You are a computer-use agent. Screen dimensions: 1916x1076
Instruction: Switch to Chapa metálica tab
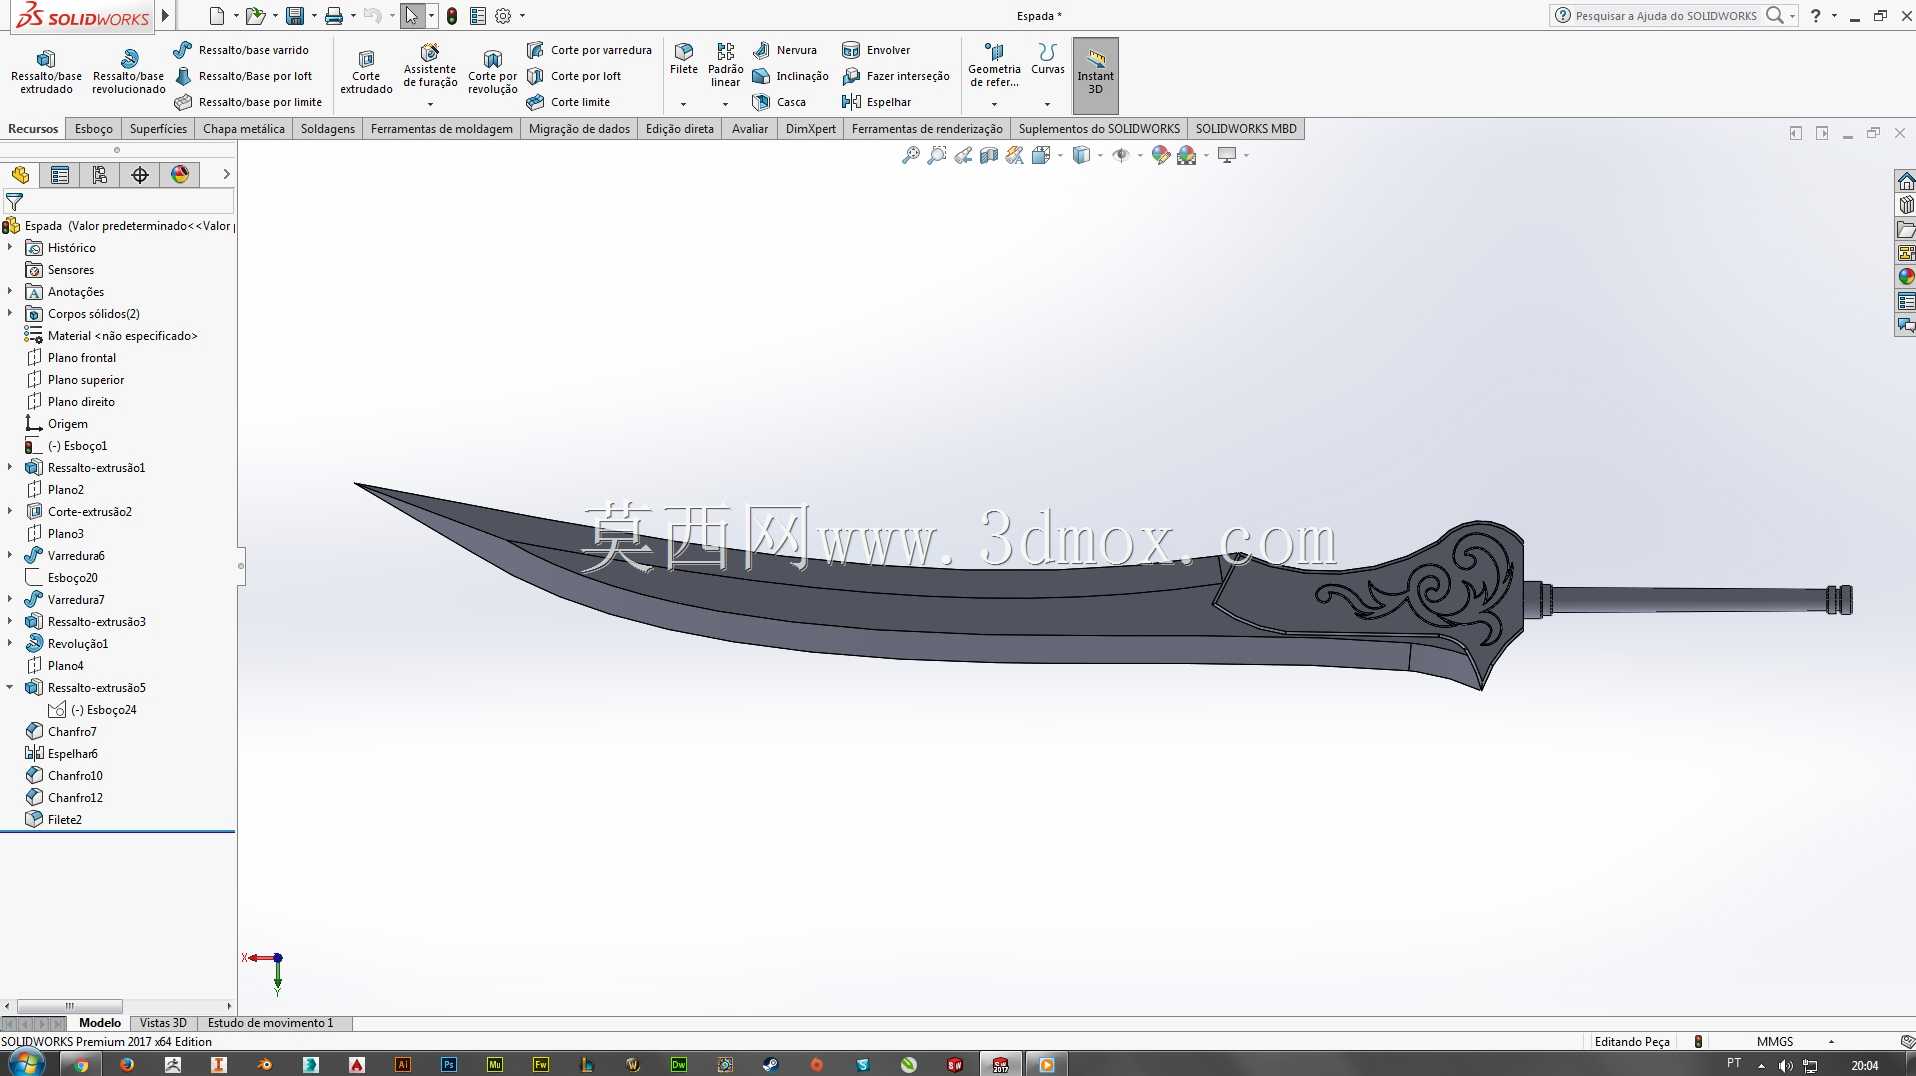pos(244,129)
